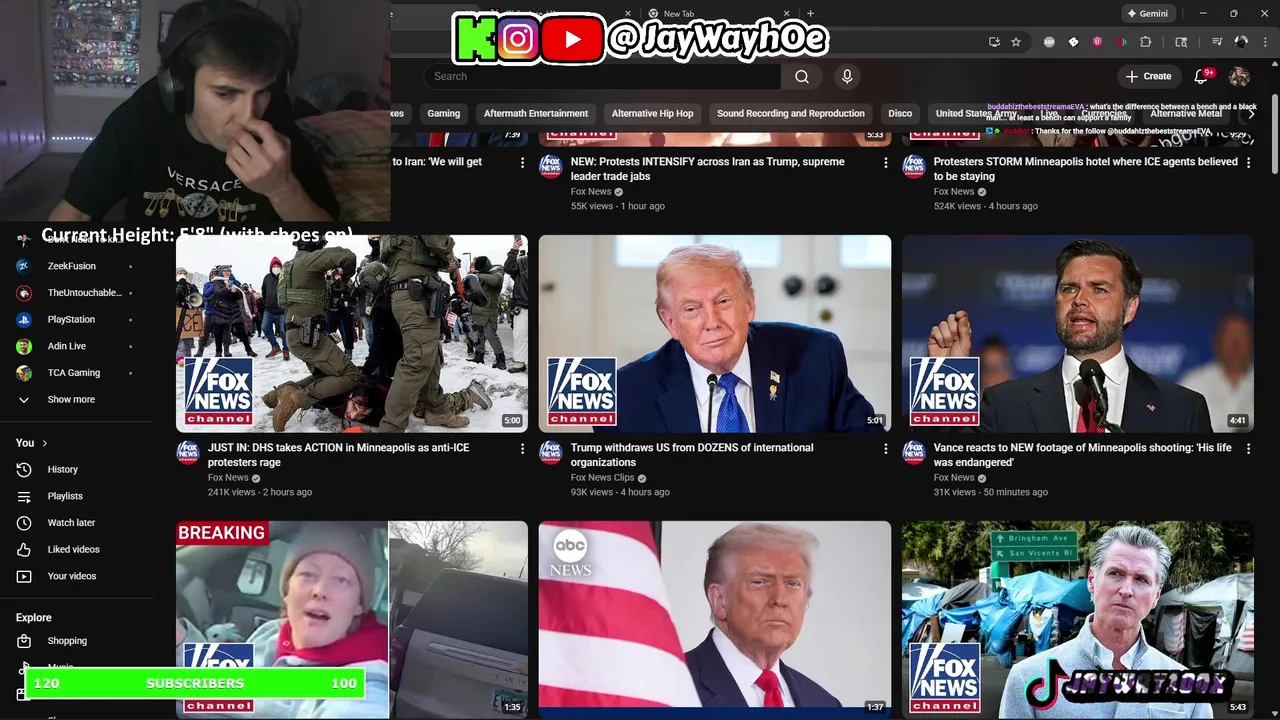Open title Vance reacts to NEW footage
Screen dimensions: 1280x720
coord(1082,455)
